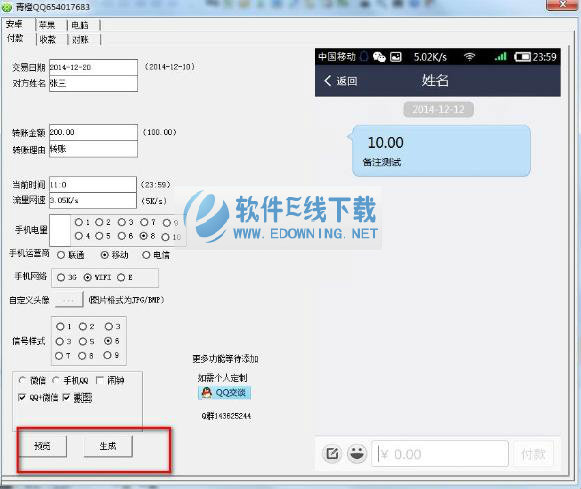Image resolution: width=581 pixels, height=489 pixels.
Task: Click the ¥ 0.00 amount field in preview
Action: (x=440, y=454)
